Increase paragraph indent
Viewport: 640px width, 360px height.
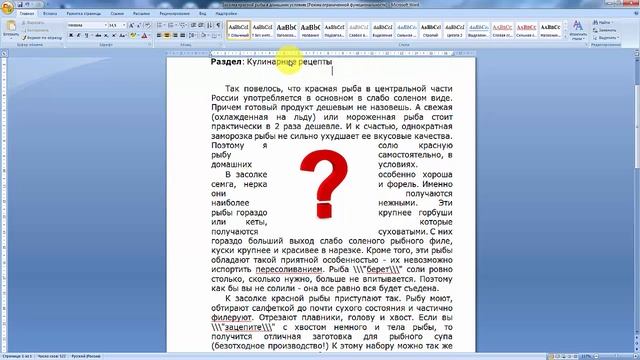pos(201,25)
